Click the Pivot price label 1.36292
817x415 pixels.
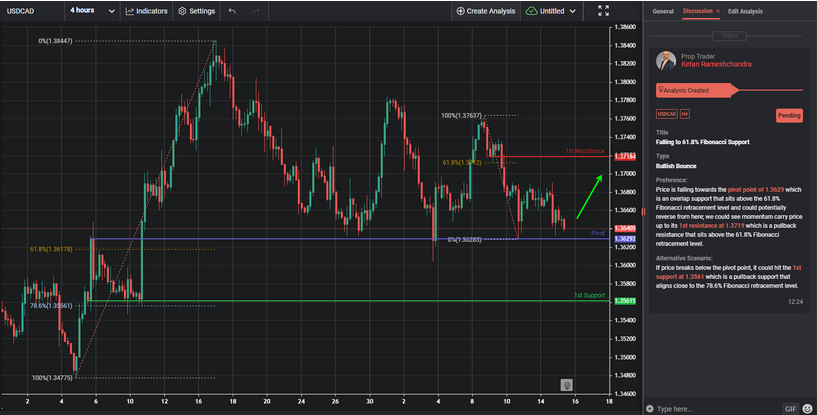click(x=625, y=239)
